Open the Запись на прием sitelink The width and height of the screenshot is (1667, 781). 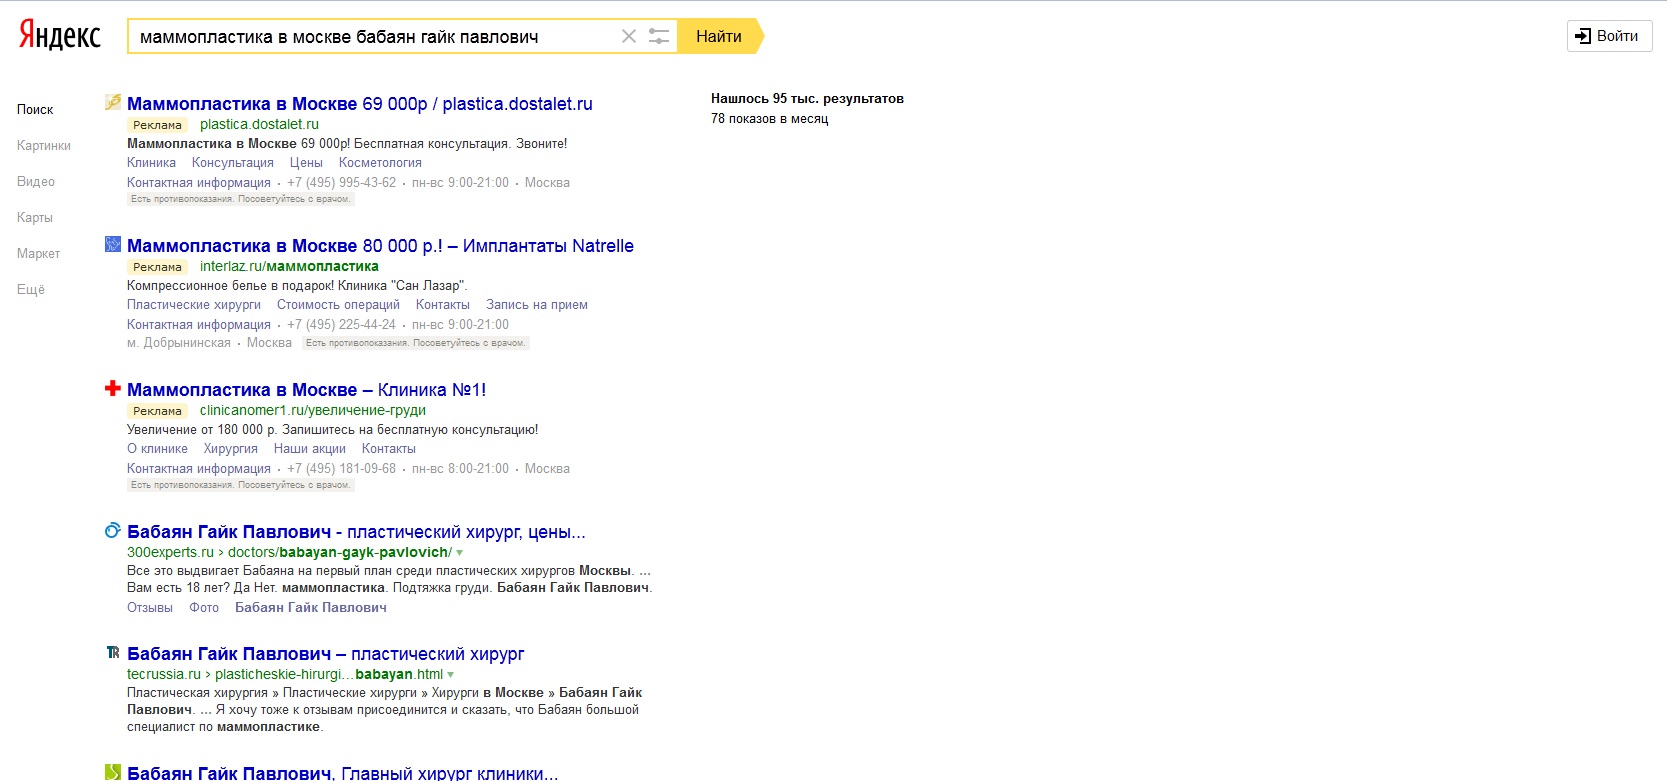click(537, 305)
